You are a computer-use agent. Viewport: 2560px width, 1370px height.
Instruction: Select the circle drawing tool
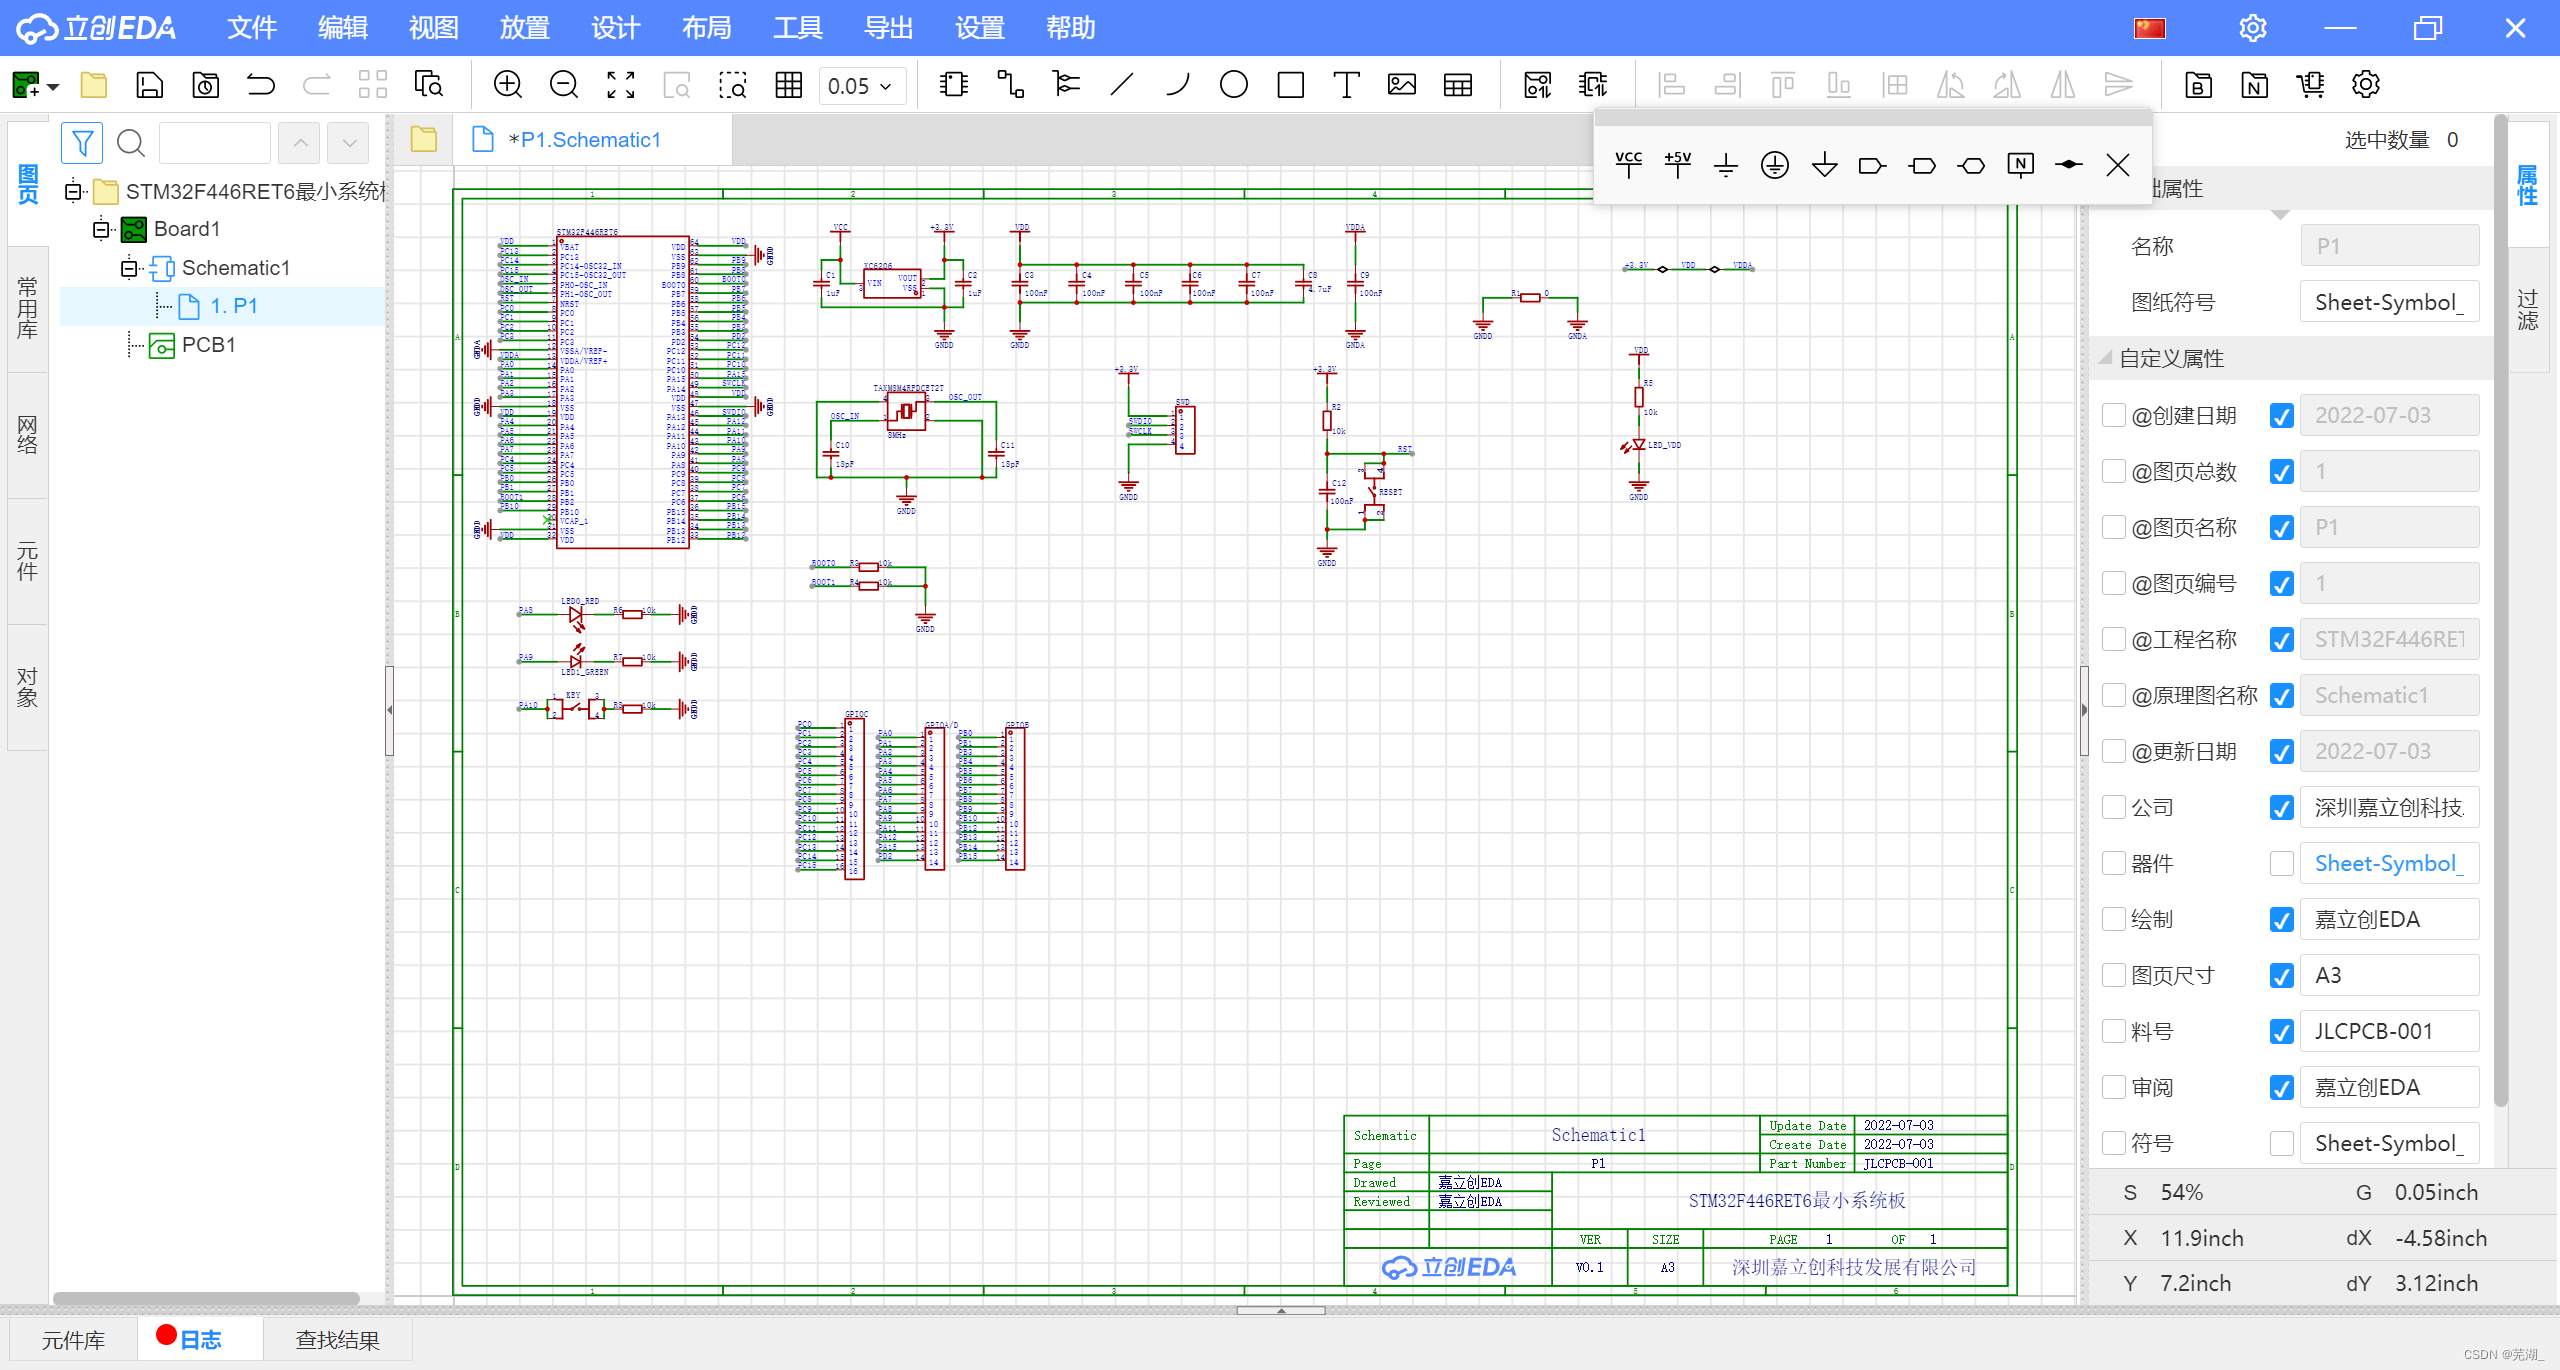point(1234,85)
